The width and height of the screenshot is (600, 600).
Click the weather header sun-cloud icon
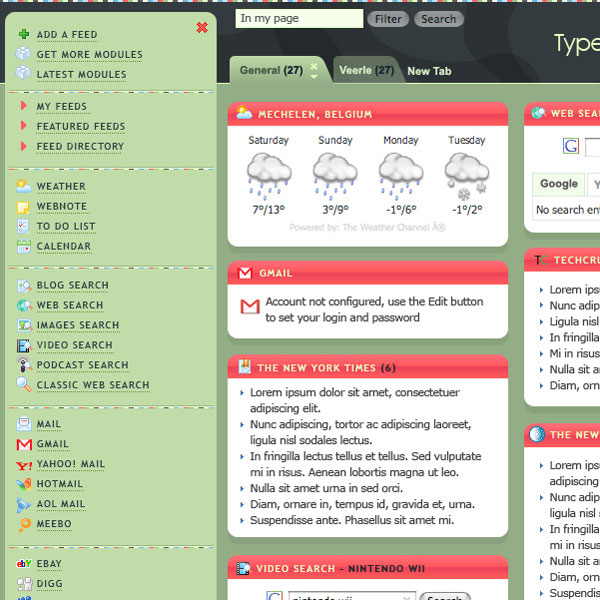[x=244, y=112]
